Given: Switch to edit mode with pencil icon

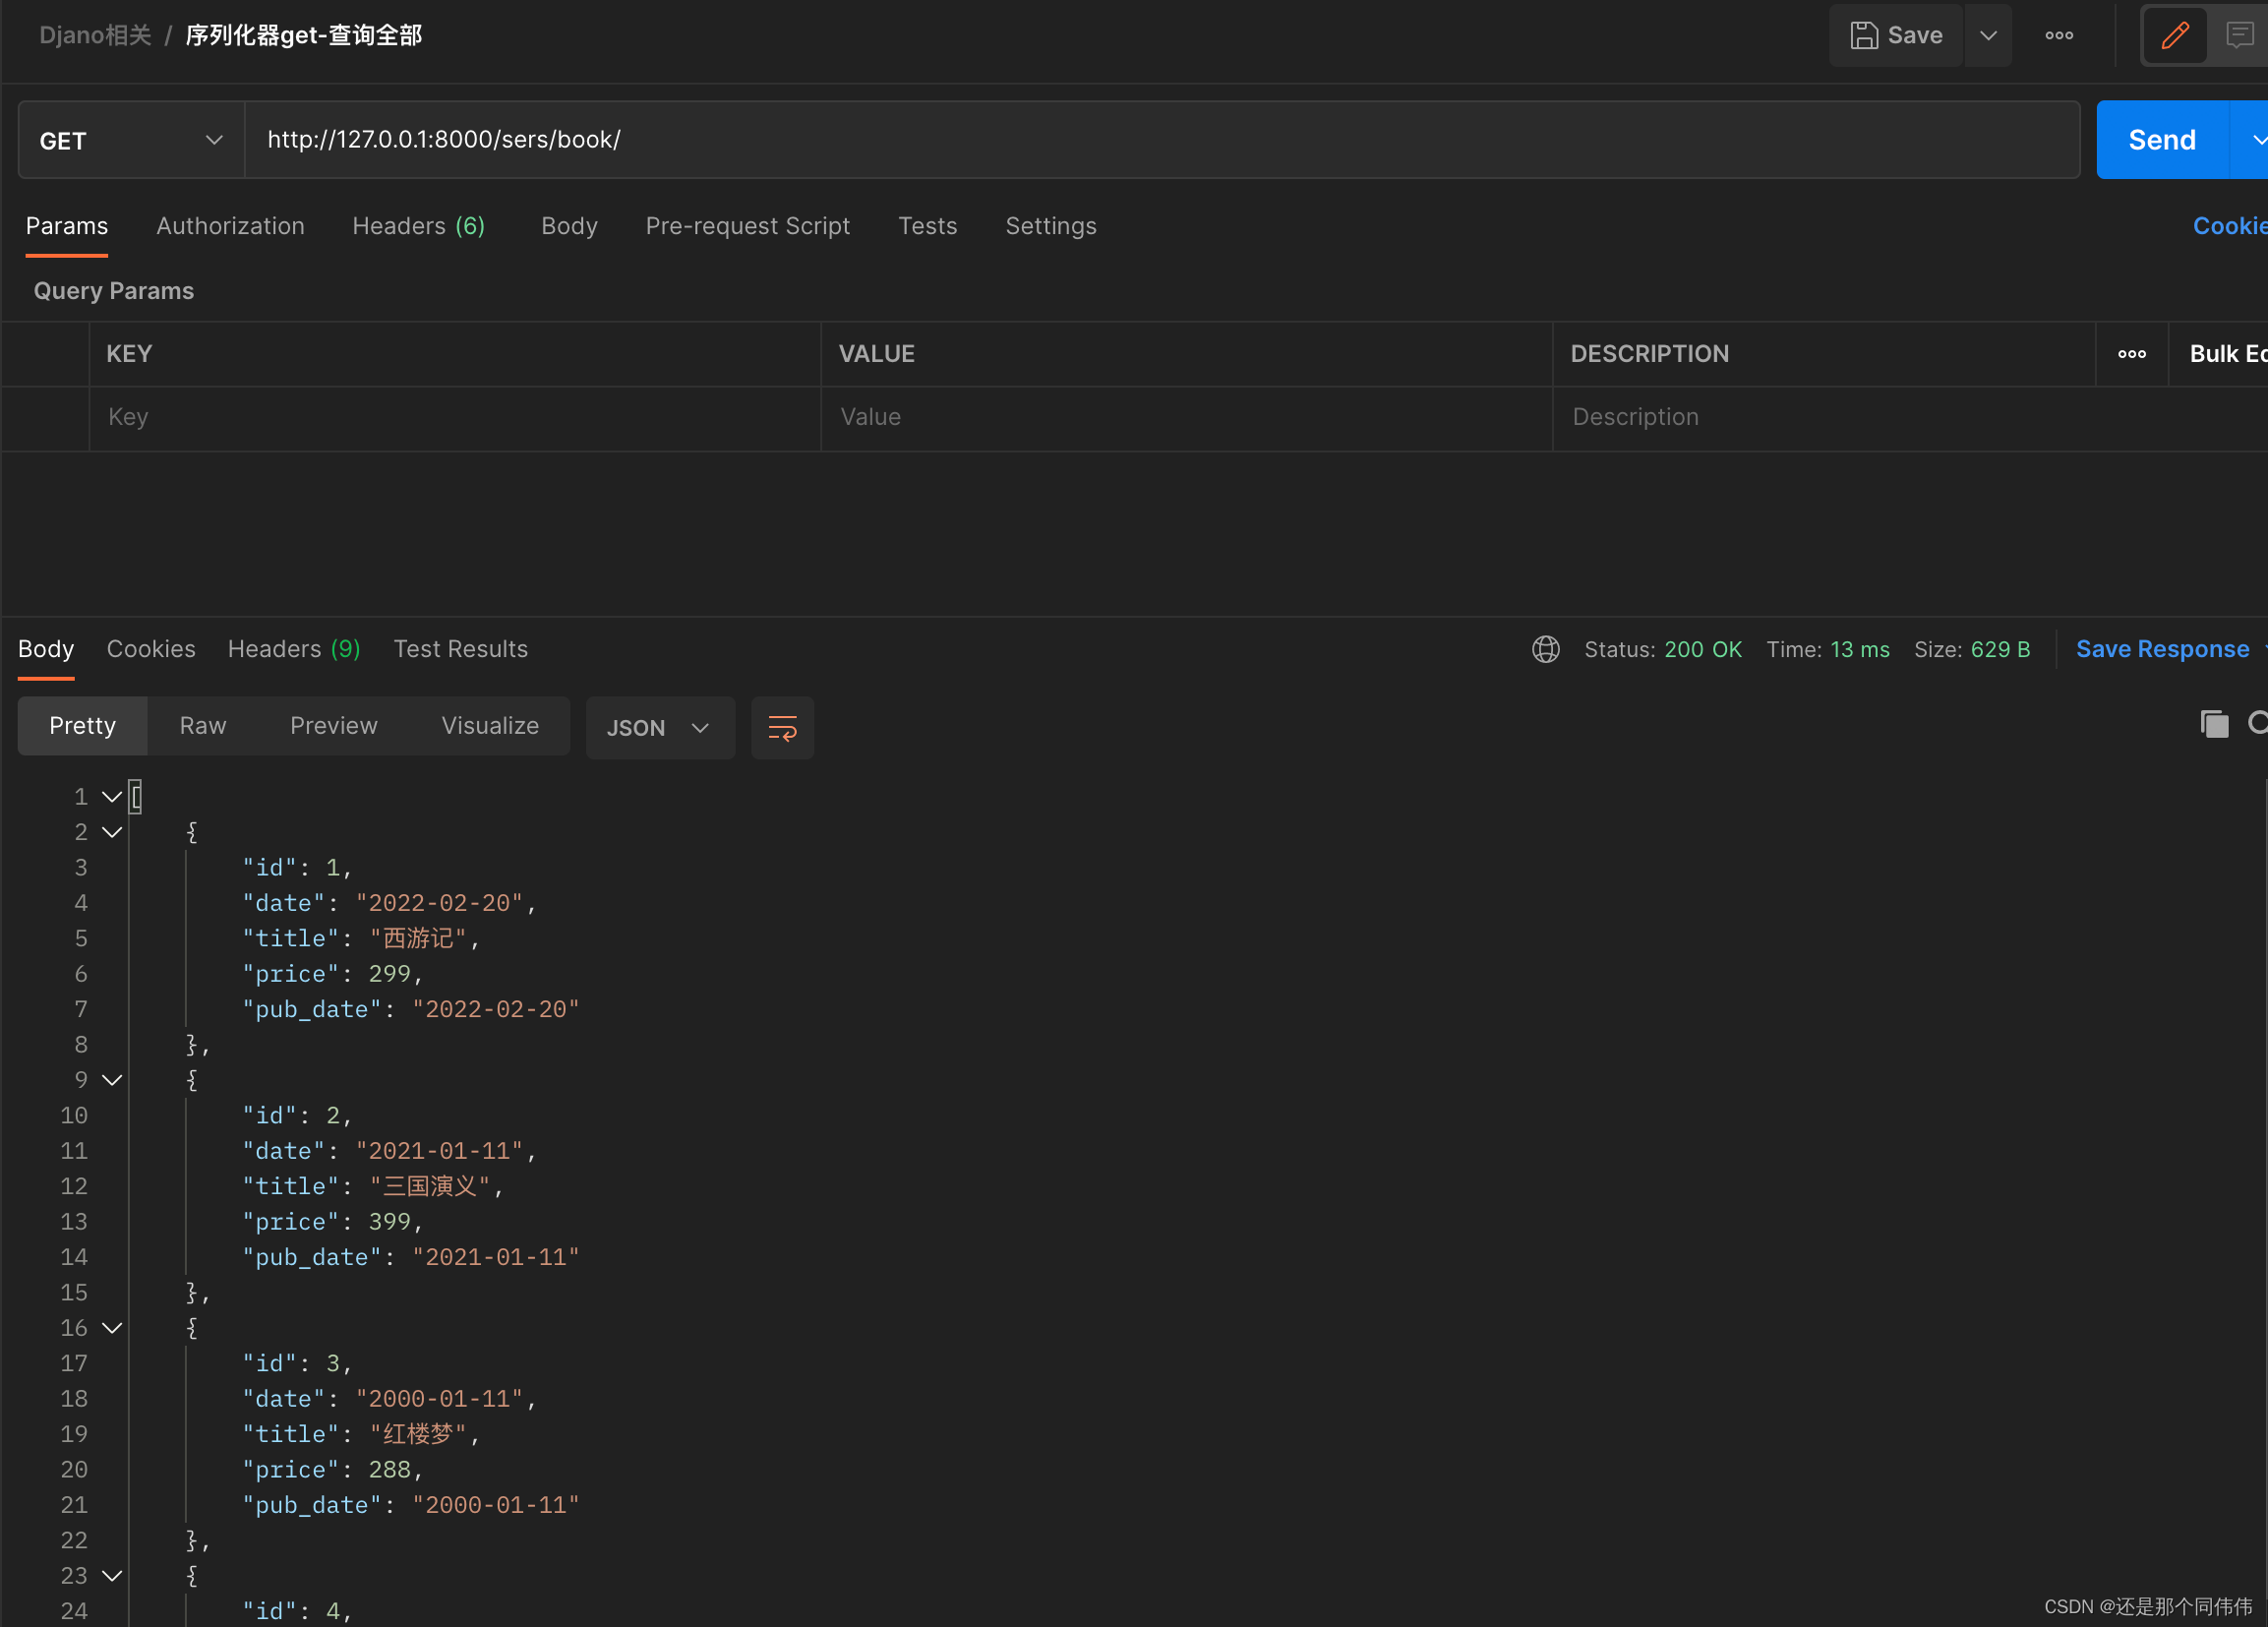Looking at the screenshot, I should pyautogui.click(x=2175, y=35).
